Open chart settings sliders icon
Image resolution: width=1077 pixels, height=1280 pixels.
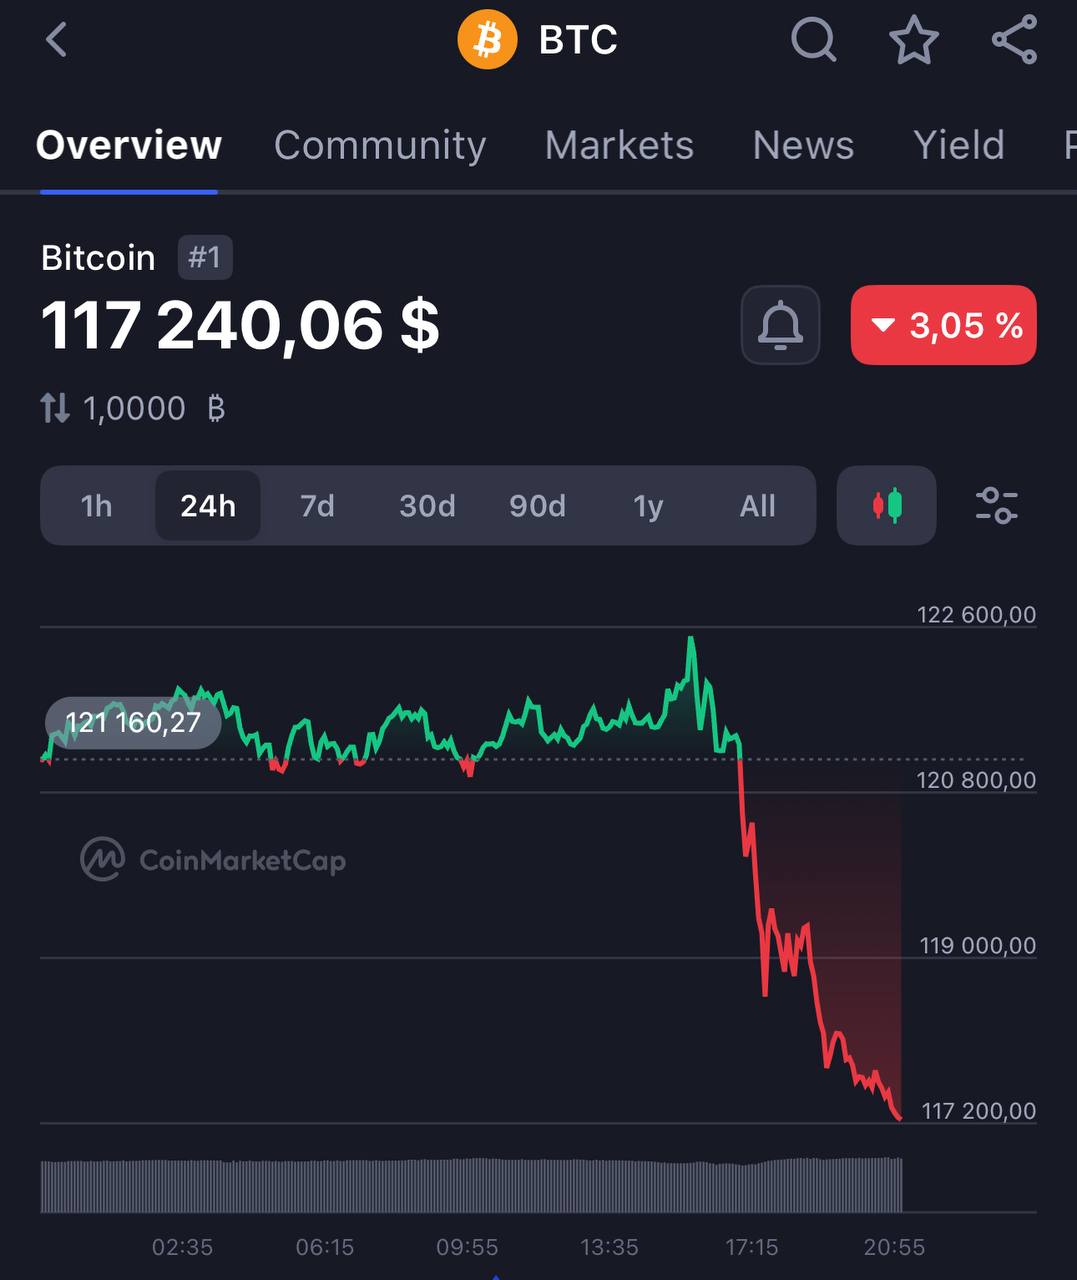click(x=996, y=505)
